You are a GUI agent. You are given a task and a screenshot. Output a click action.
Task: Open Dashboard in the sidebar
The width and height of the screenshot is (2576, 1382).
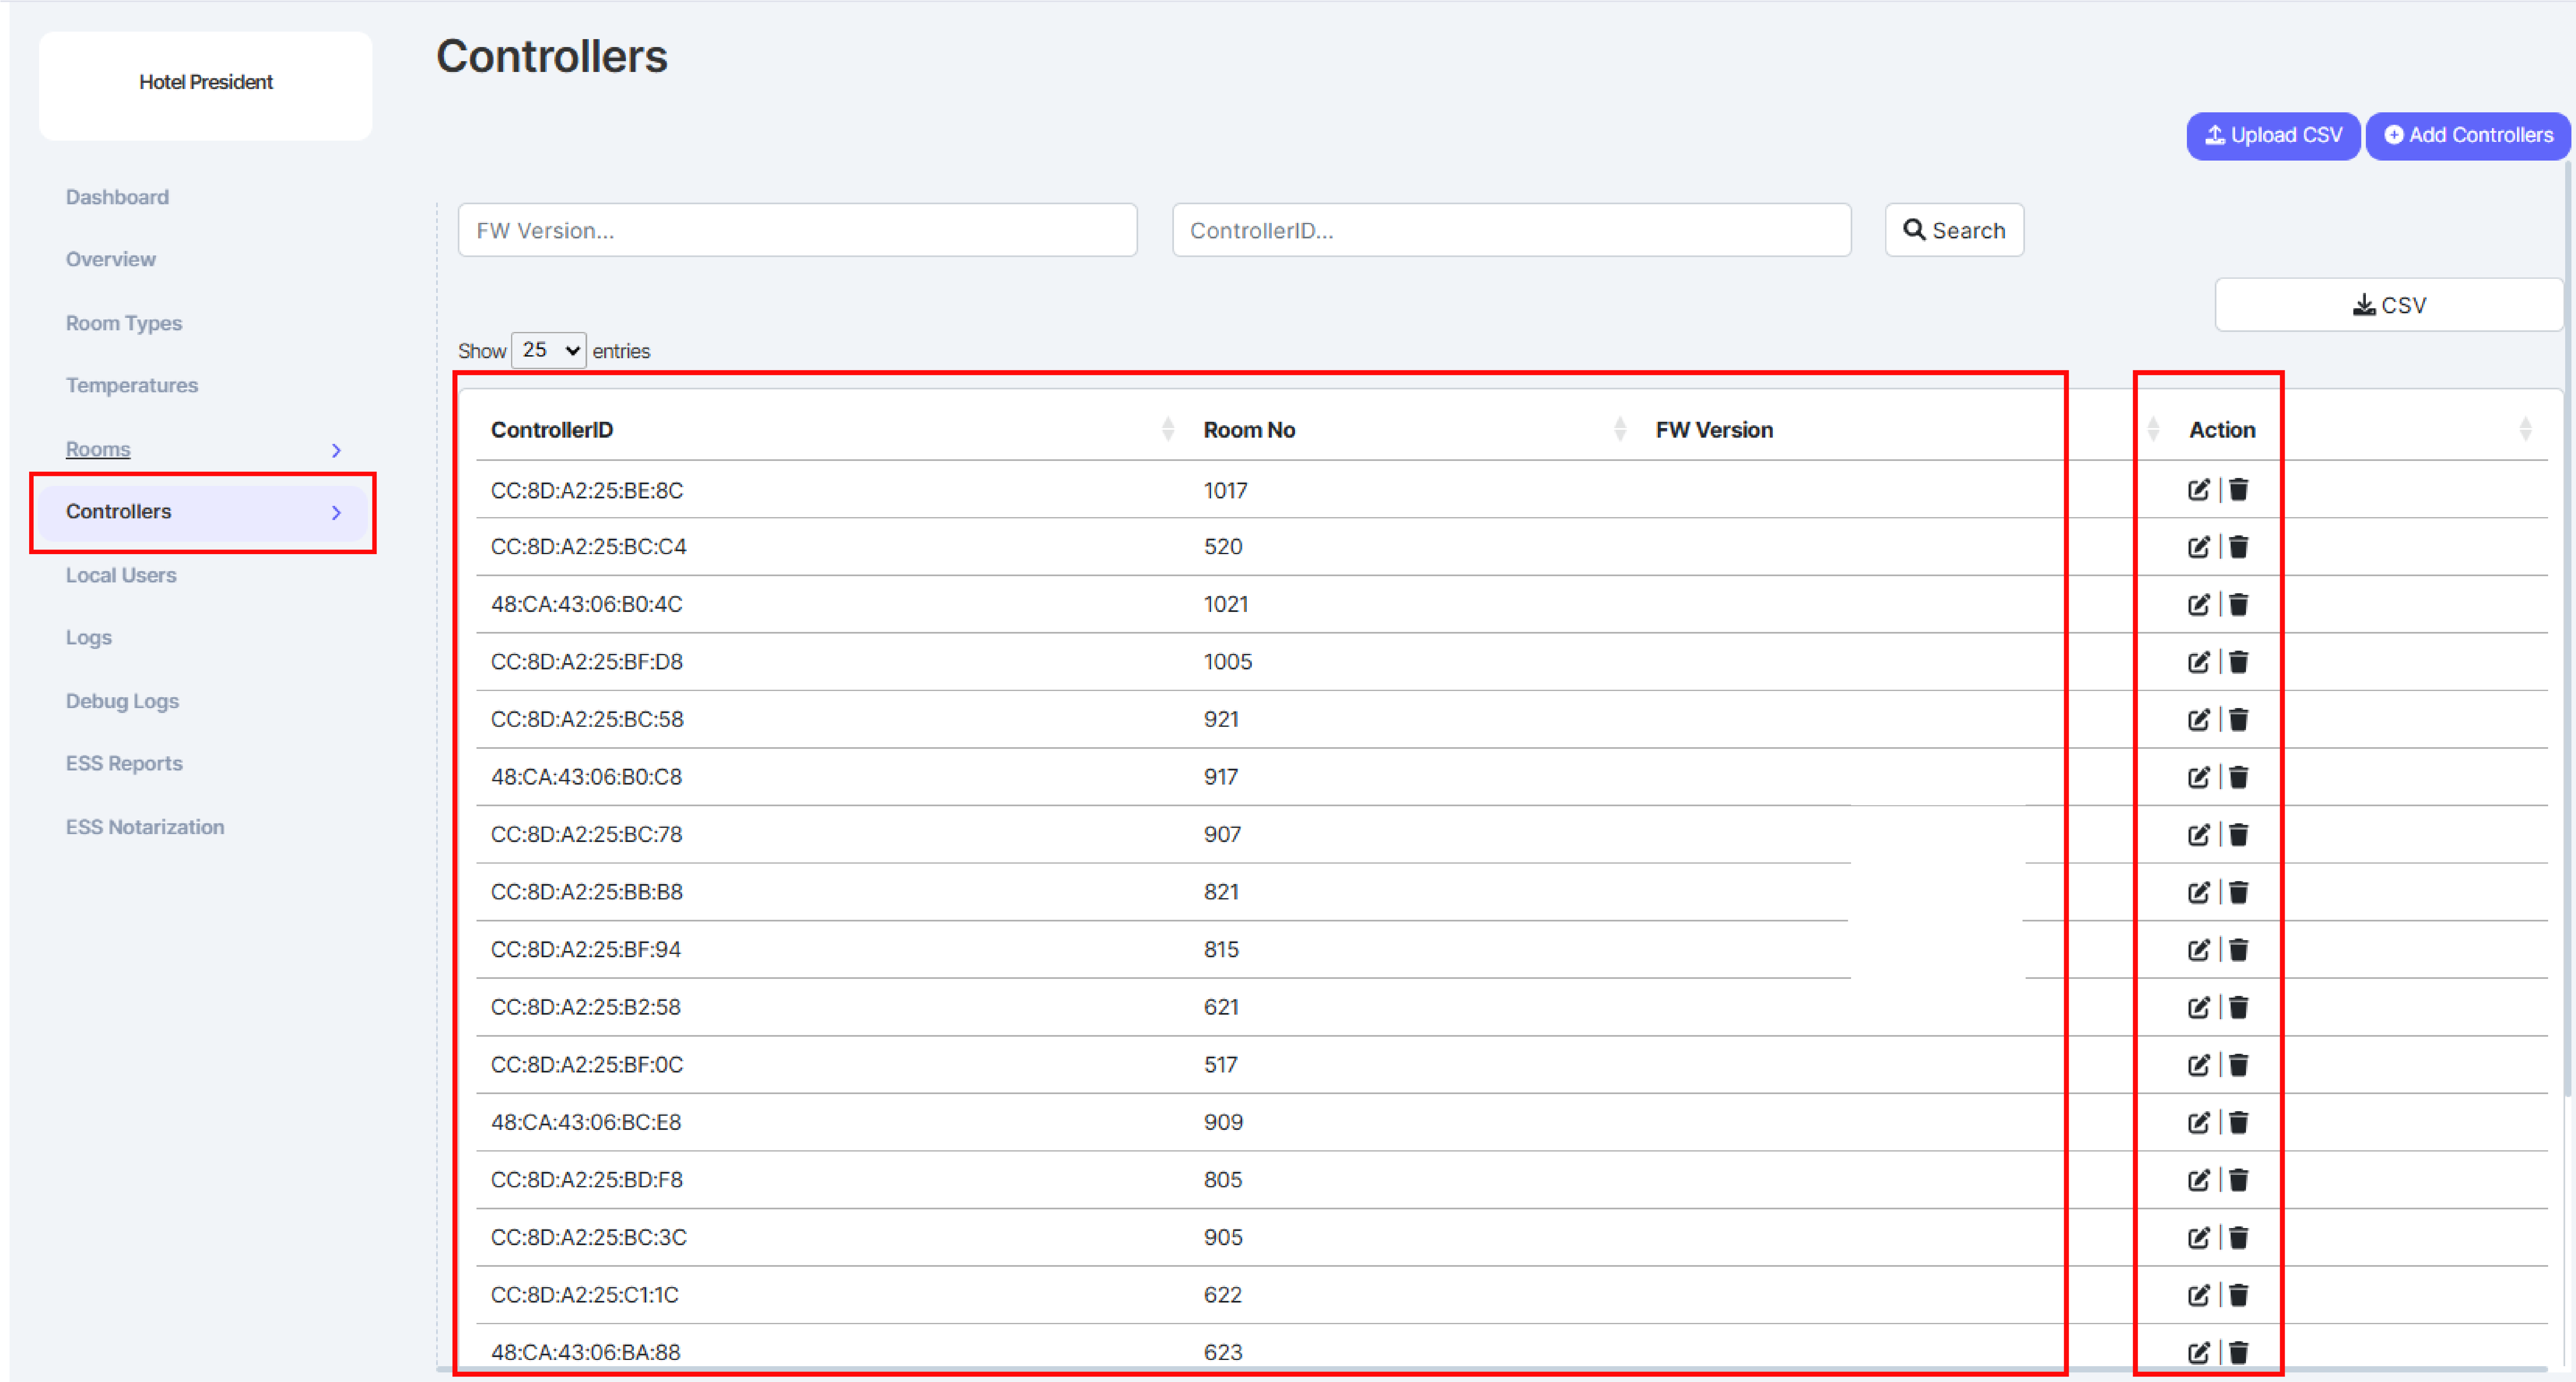pos(117,197)
